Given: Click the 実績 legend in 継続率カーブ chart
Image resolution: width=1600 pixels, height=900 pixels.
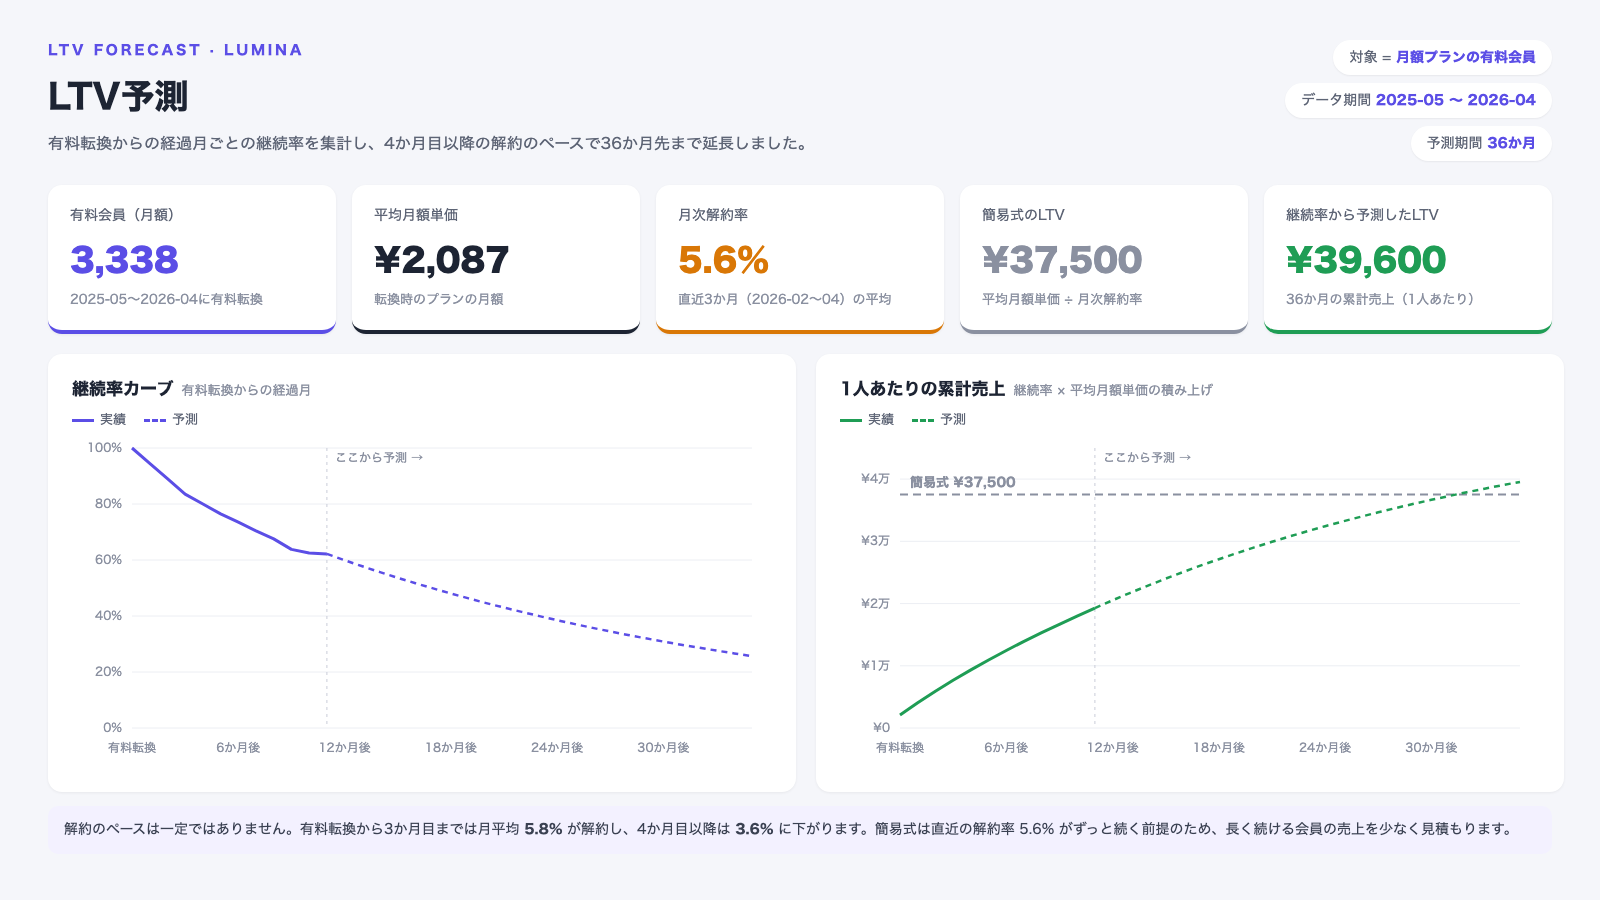Looking at the screenshot, I should (99, 419).
